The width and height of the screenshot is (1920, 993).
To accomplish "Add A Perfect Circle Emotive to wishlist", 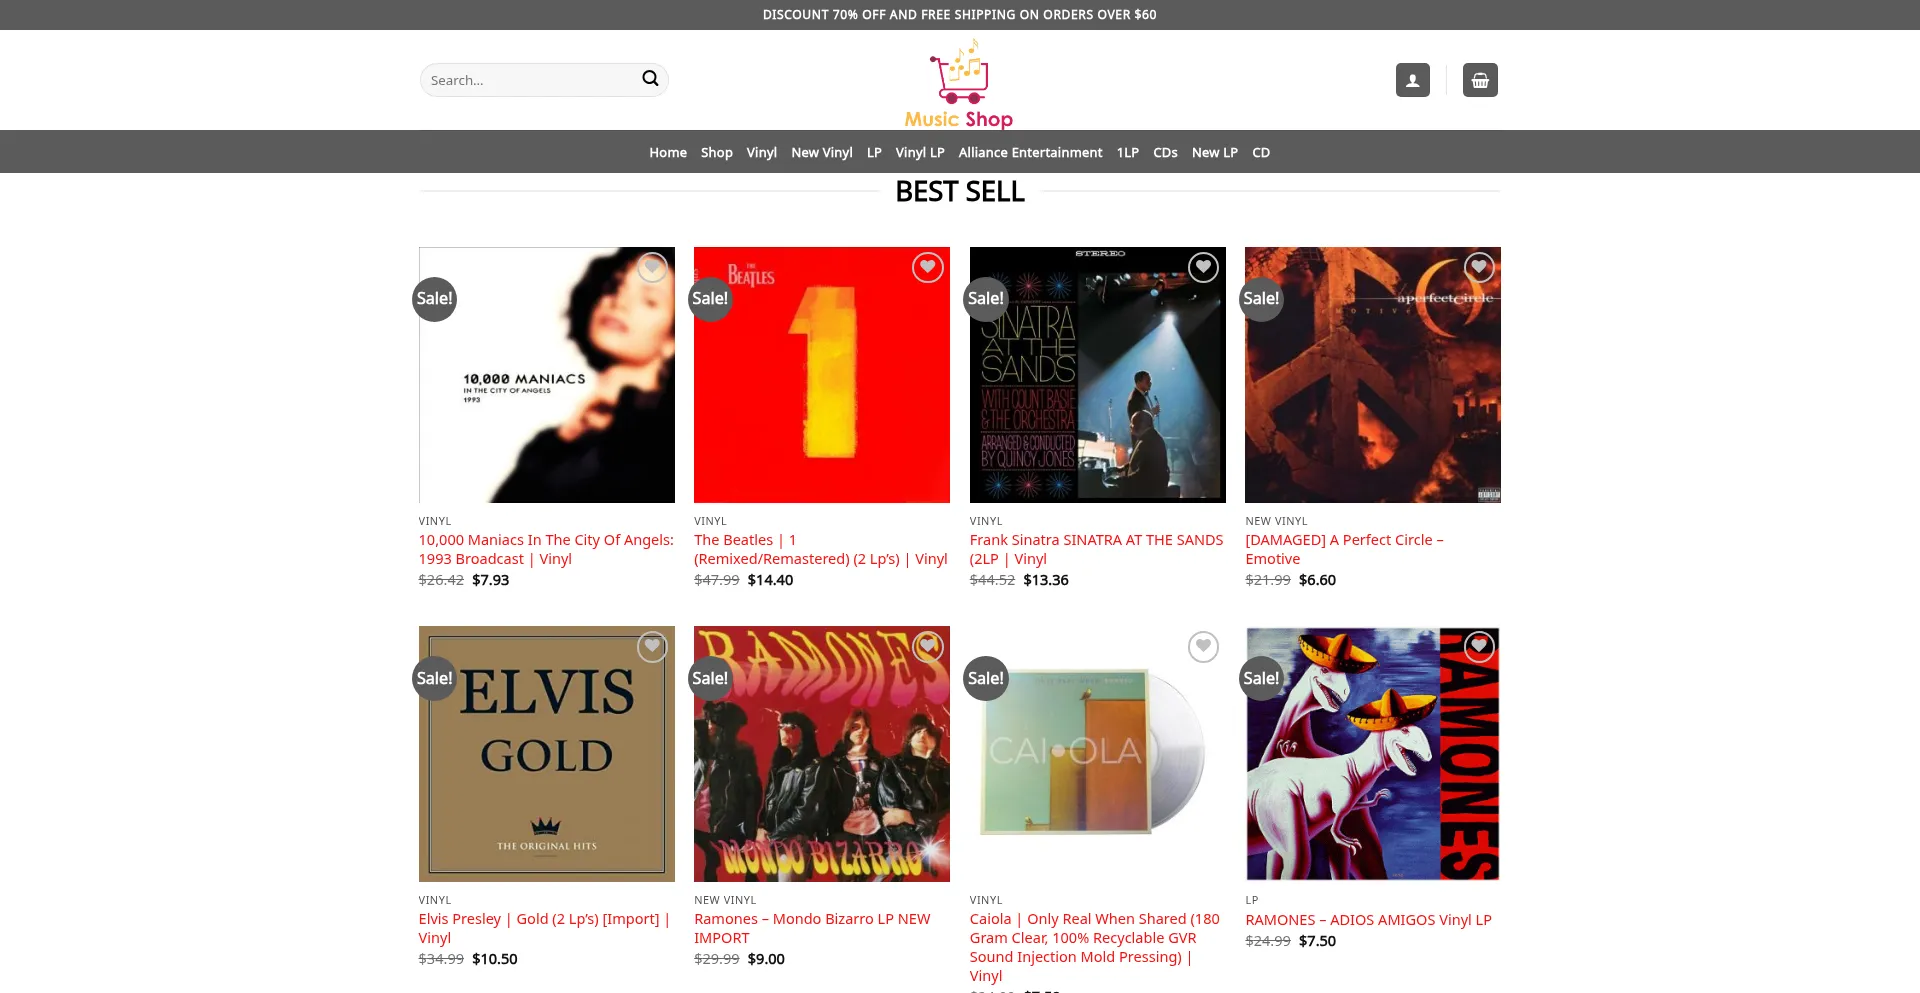I will click(x=1479, y=267).
